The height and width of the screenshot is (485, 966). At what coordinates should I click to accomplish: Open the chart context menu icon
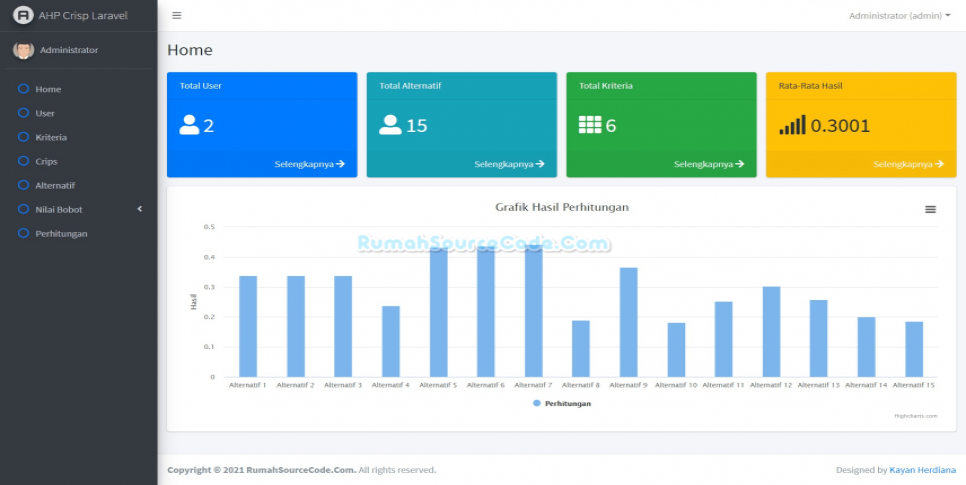pos(930,210)
